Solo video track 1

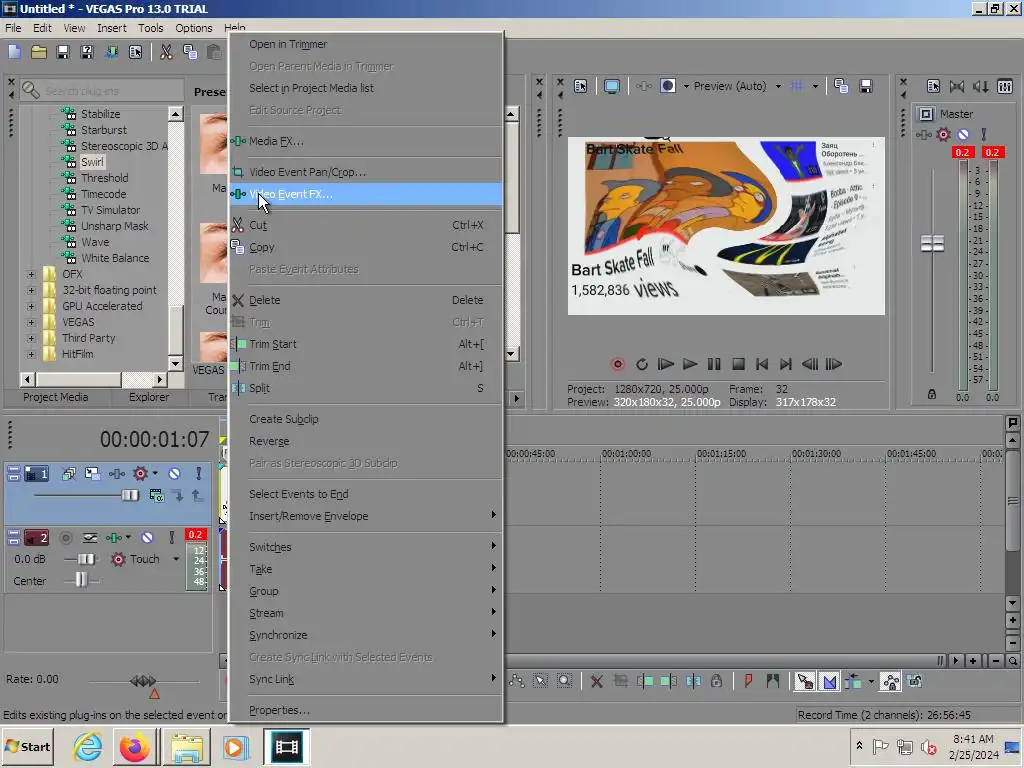(x=199, y=473)
